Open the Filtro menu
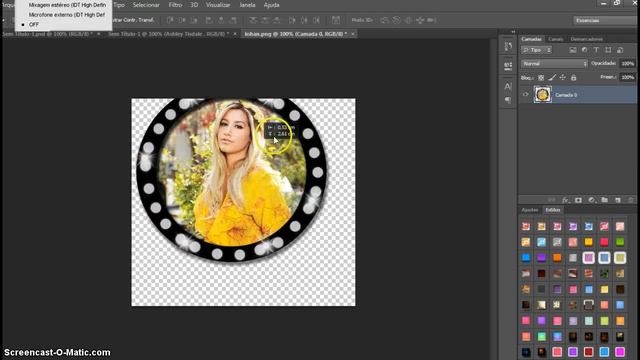The width and height of the screenshot is (640, 360). point(175,5)
